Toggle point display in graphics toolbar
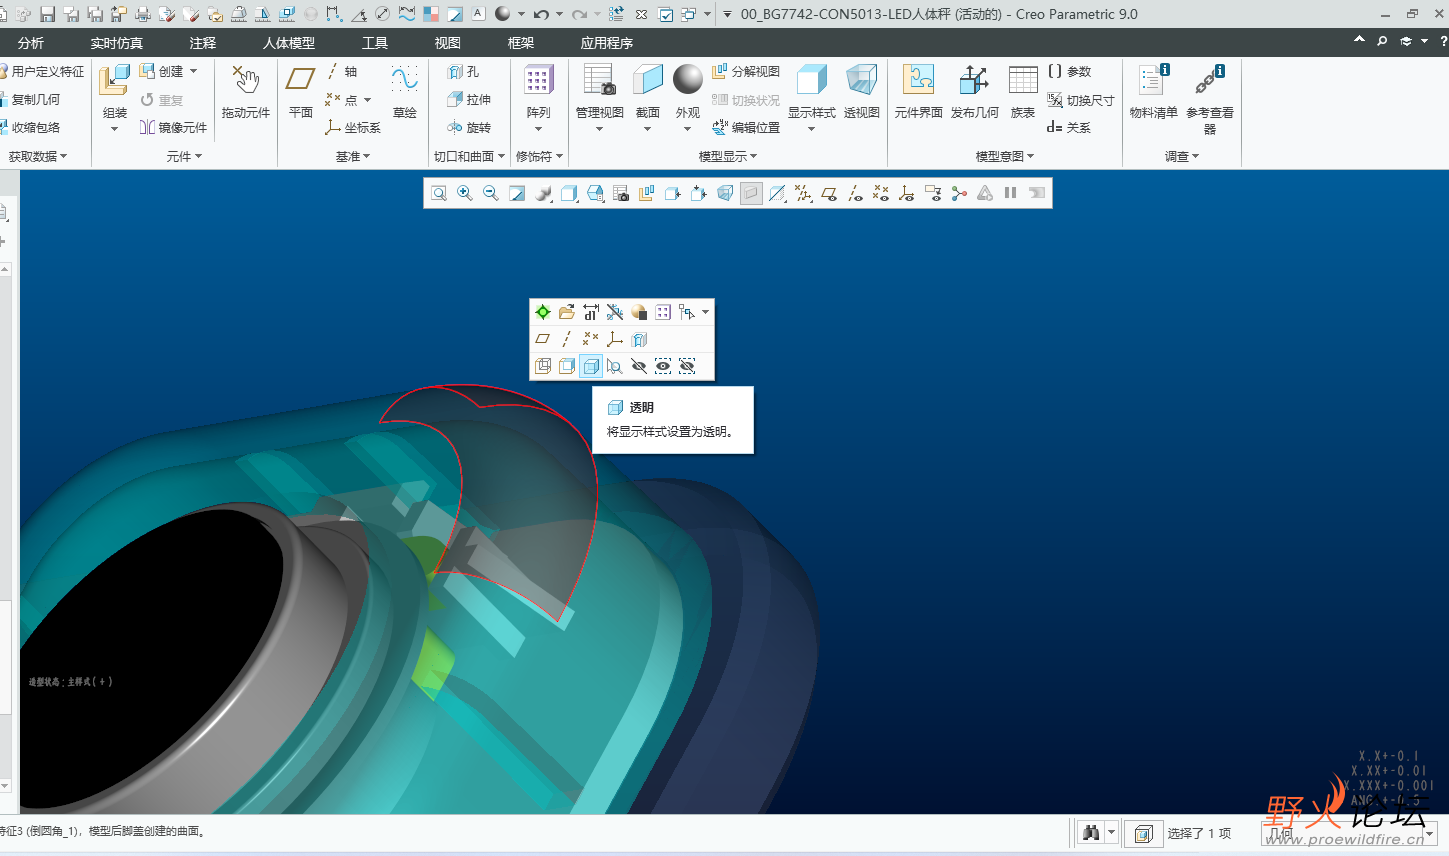Screen dimensions: 1449x856 point(881,193)
